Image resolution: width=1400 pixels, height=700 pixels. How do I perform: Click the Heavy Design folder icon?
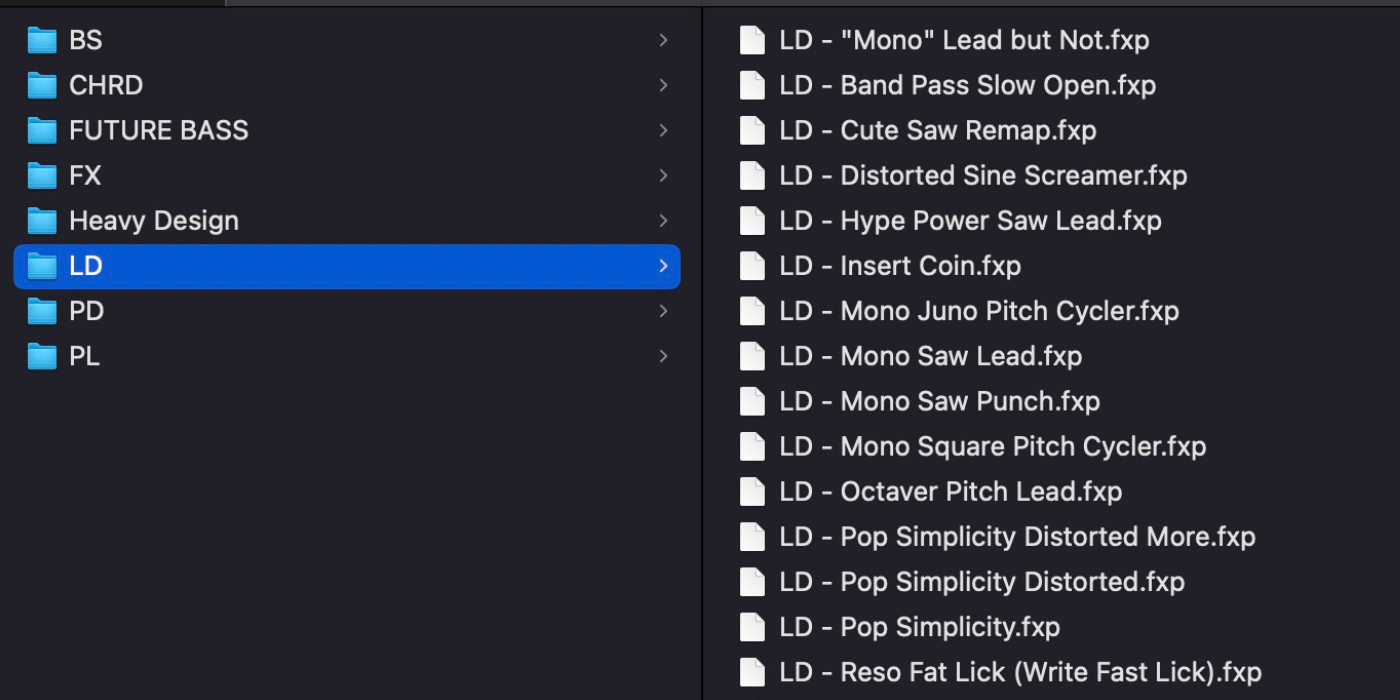pyautogui.click(x=42, y=220)
